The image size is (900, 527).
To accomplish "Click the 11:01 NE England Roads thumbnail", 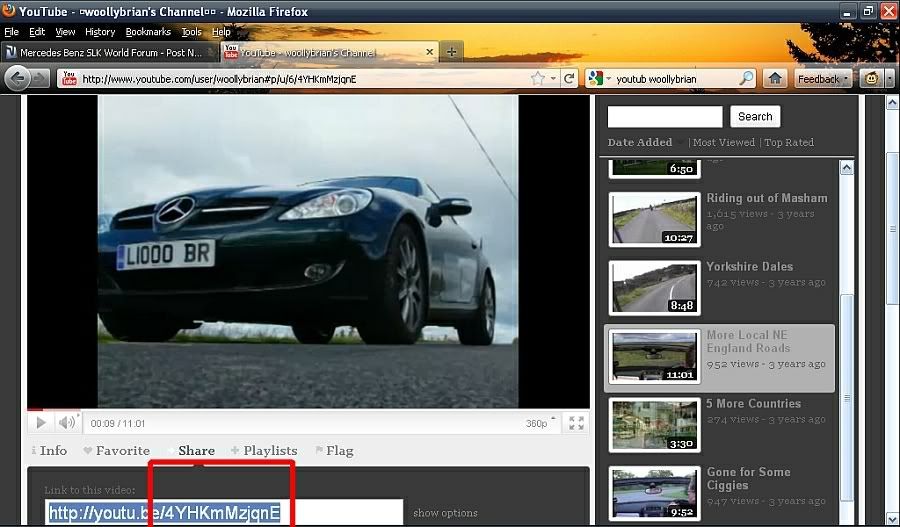I will click(x=654, y=356).
